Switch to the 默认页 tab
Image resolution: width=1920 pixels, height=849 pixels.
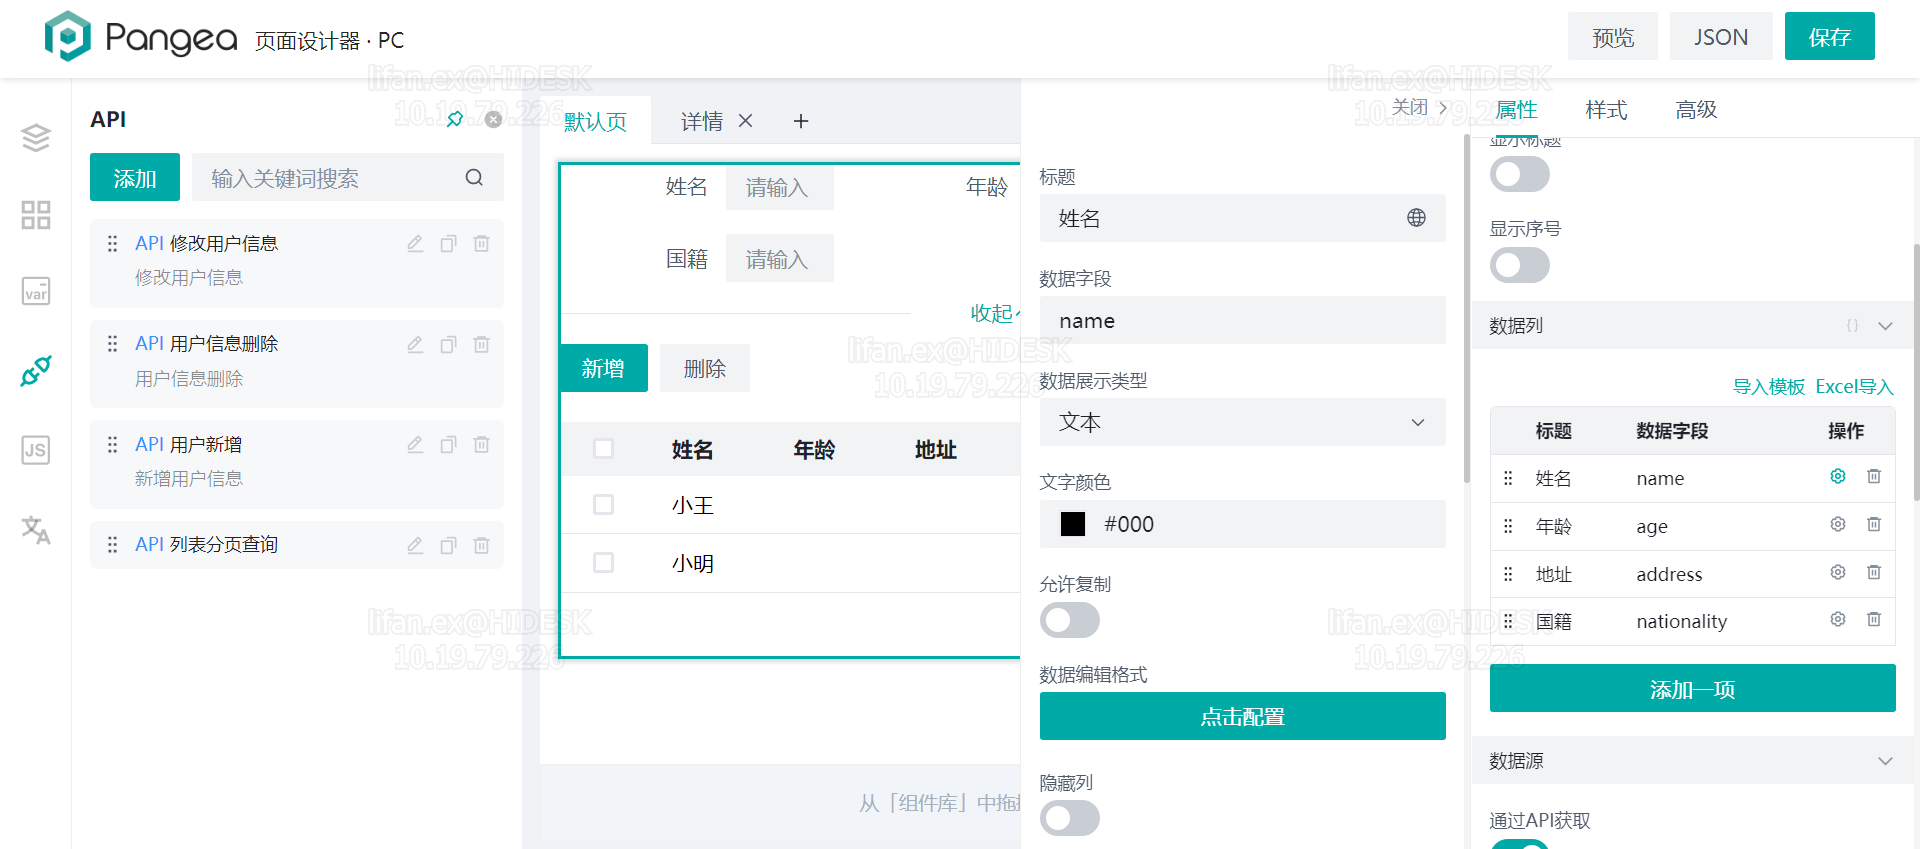pyautogui.click(x=595, y=121)
